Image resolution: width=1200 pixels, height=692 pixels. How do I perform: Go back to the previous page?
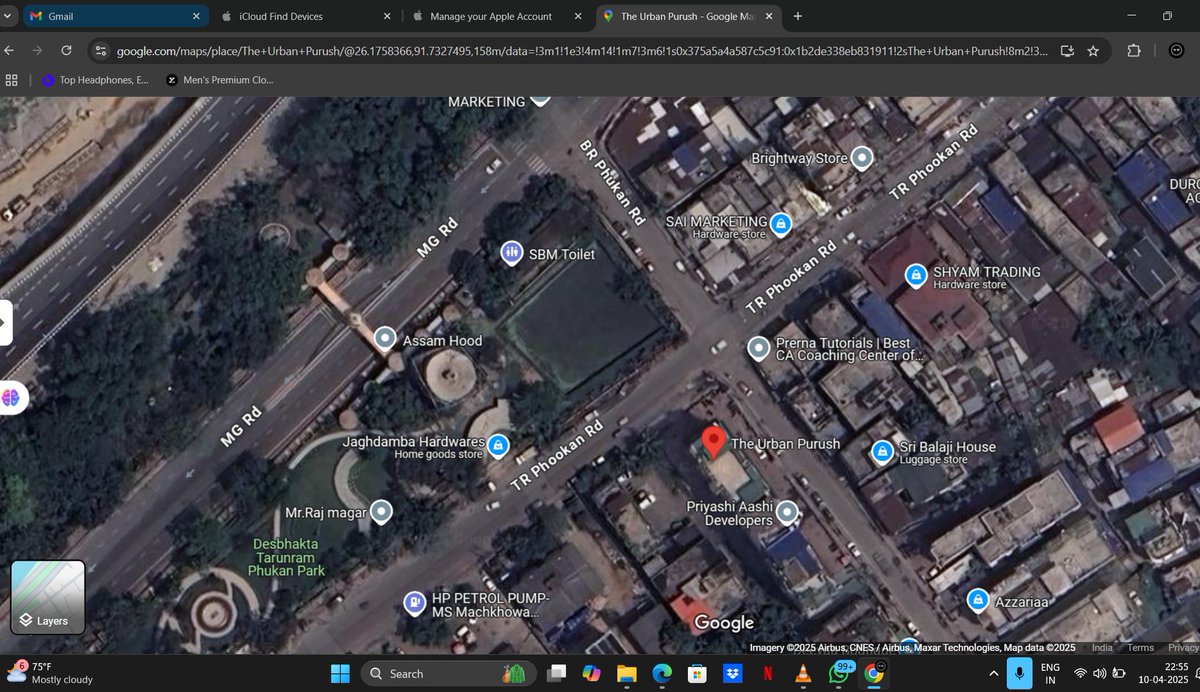(x=9, y=50)
